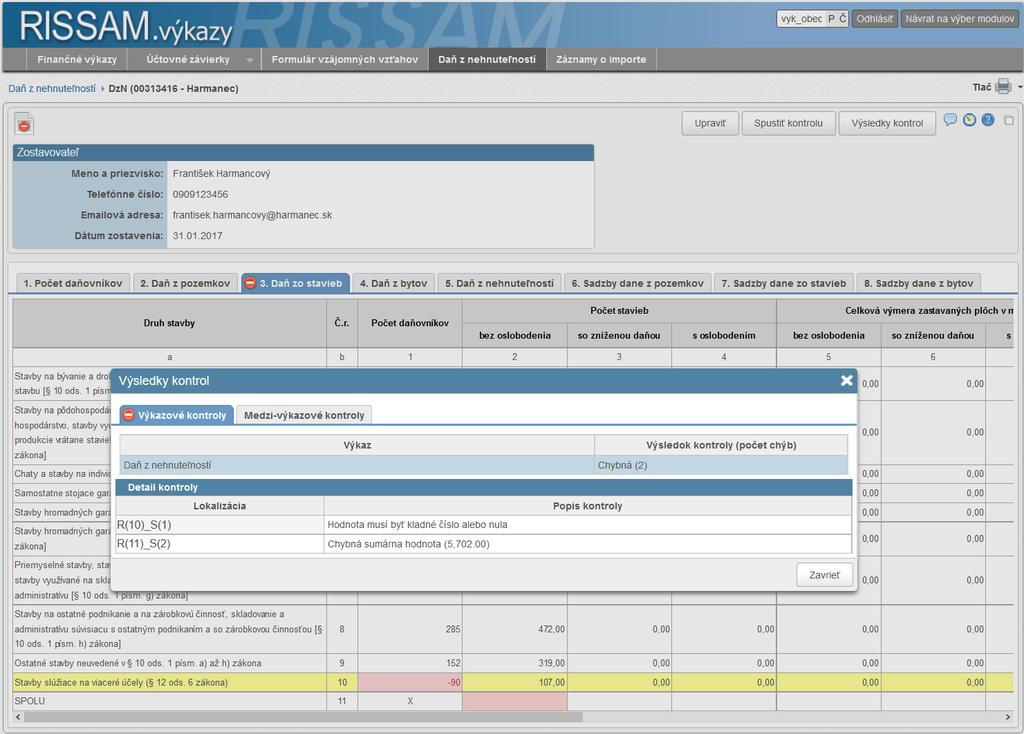Click Návrat na výber modulov button
This screenshot has height=734, width=1024.
point(959,19)
